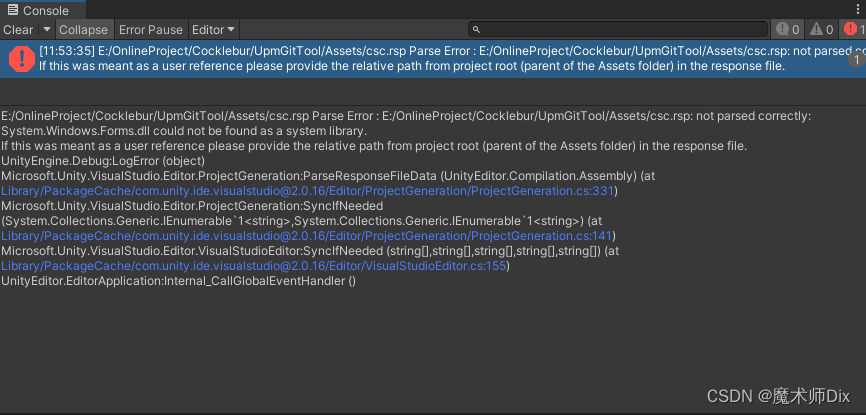Open ProjectGeneration.cs:141 stack trace link

[307, 236]
